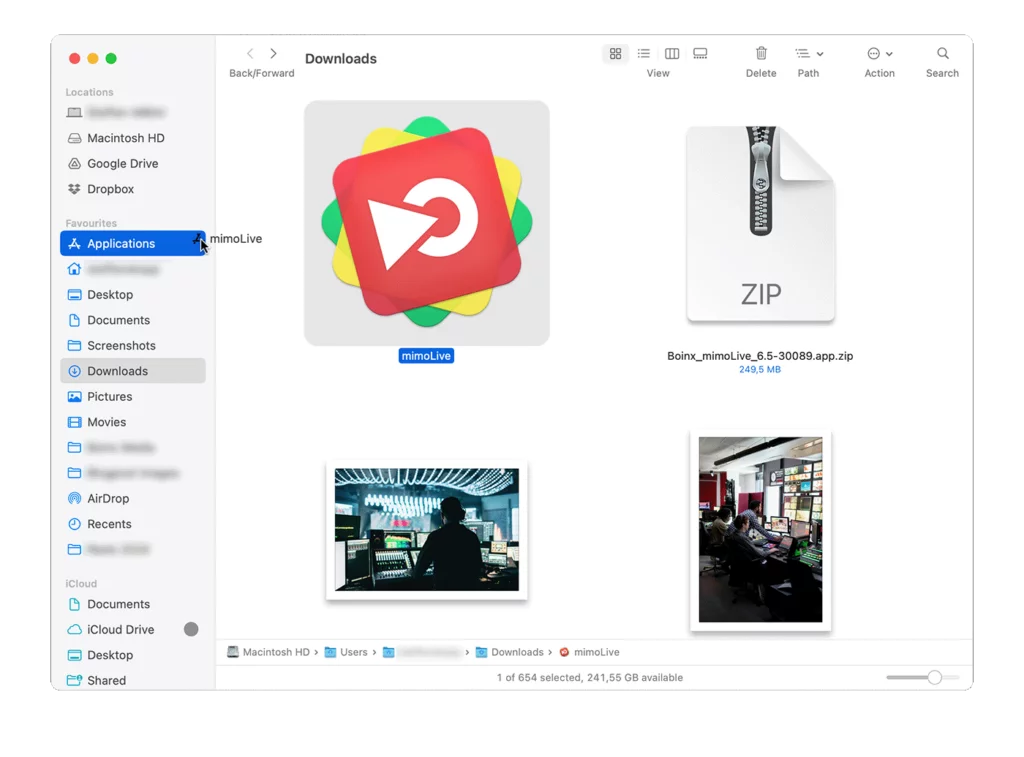Click the Search magnifier icon

click(x=942, y=54)
